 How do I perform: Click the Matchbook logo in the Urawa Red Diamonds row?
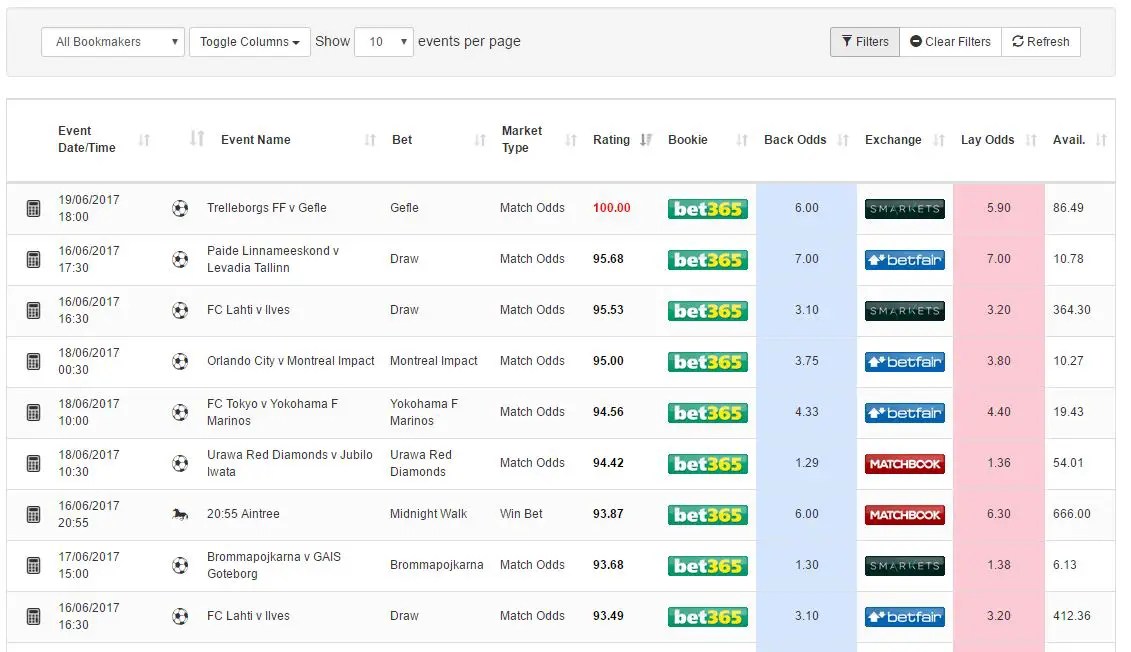904,463
